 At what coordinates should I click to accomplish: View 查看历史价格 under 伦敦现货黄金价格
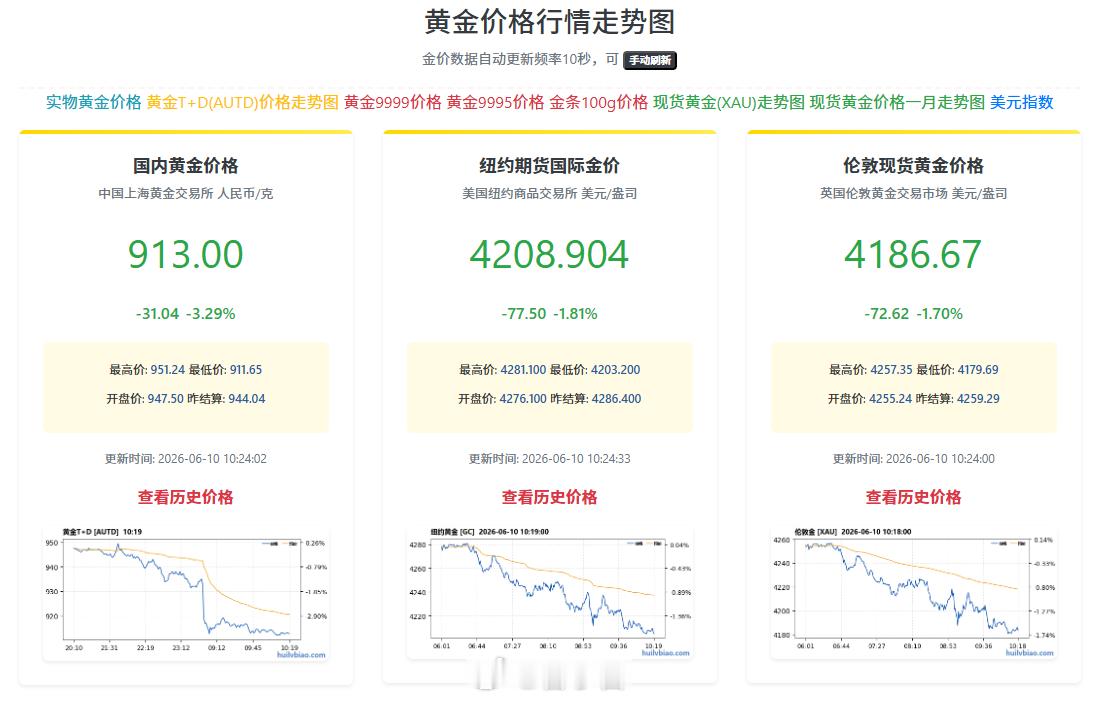click(x=913, y=497)
